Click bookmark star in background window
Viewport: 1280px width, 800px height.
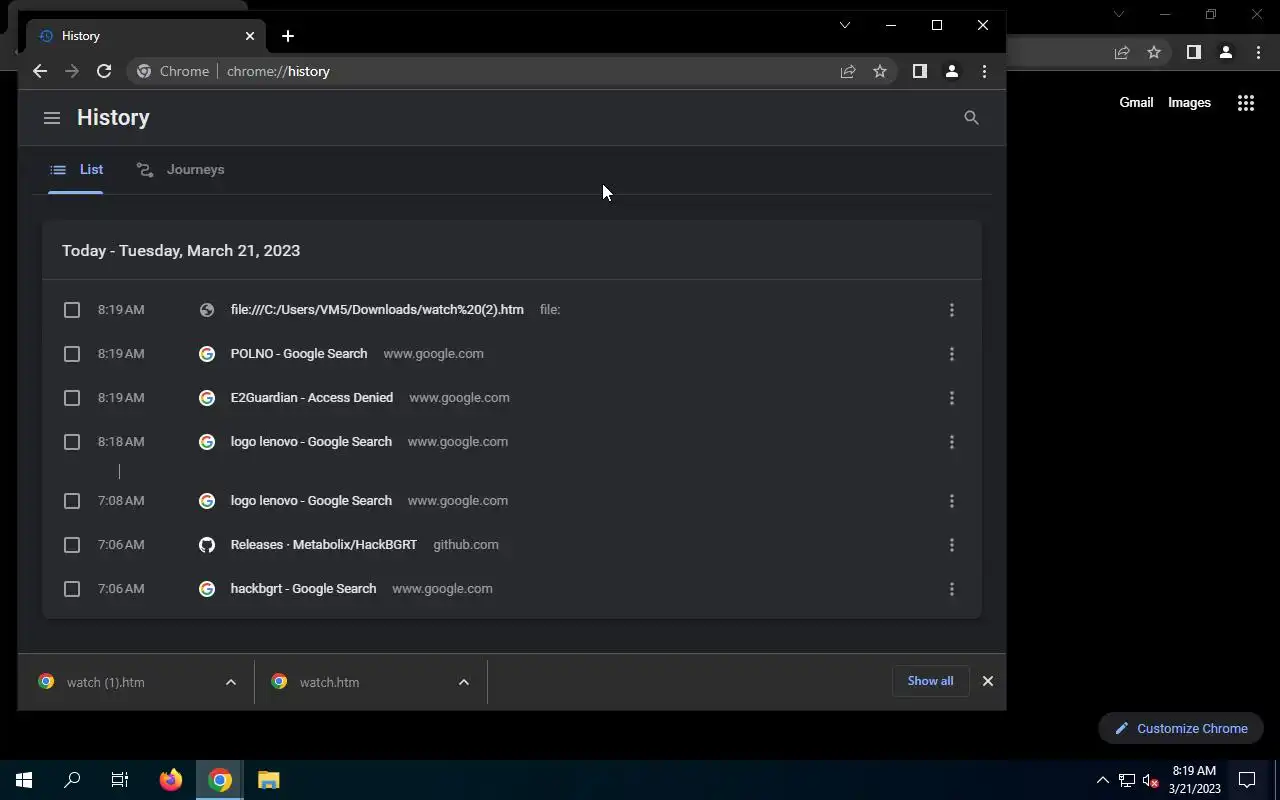[x=1154, y=53]
